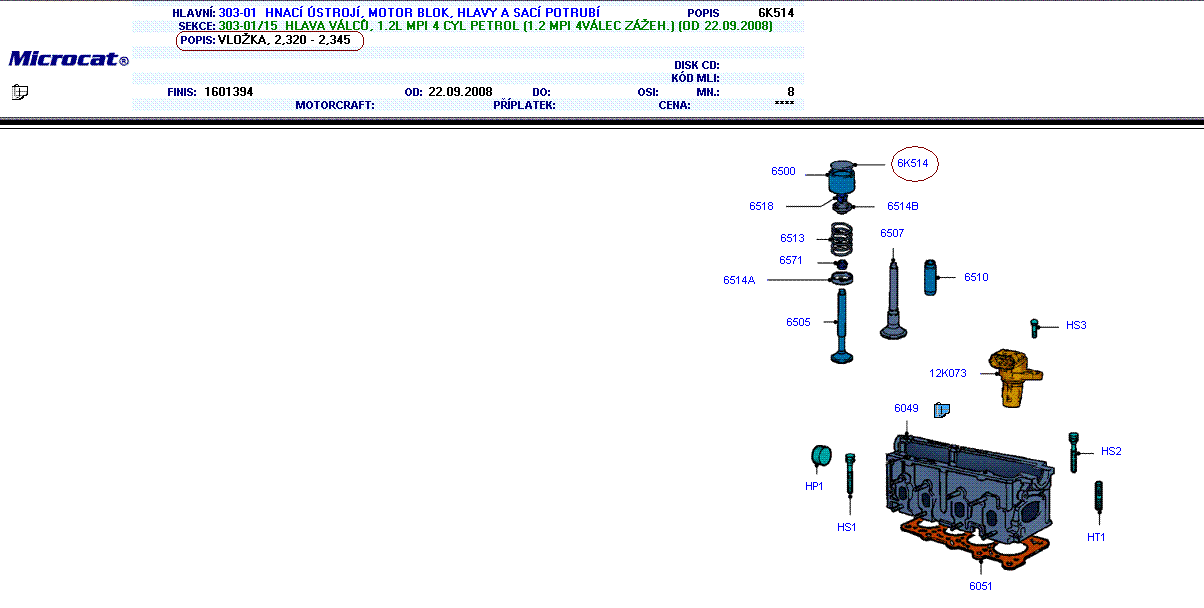Click the small blue note icon beside 6049
This screenshot has height=608, width=1204.
click(941, 409)
